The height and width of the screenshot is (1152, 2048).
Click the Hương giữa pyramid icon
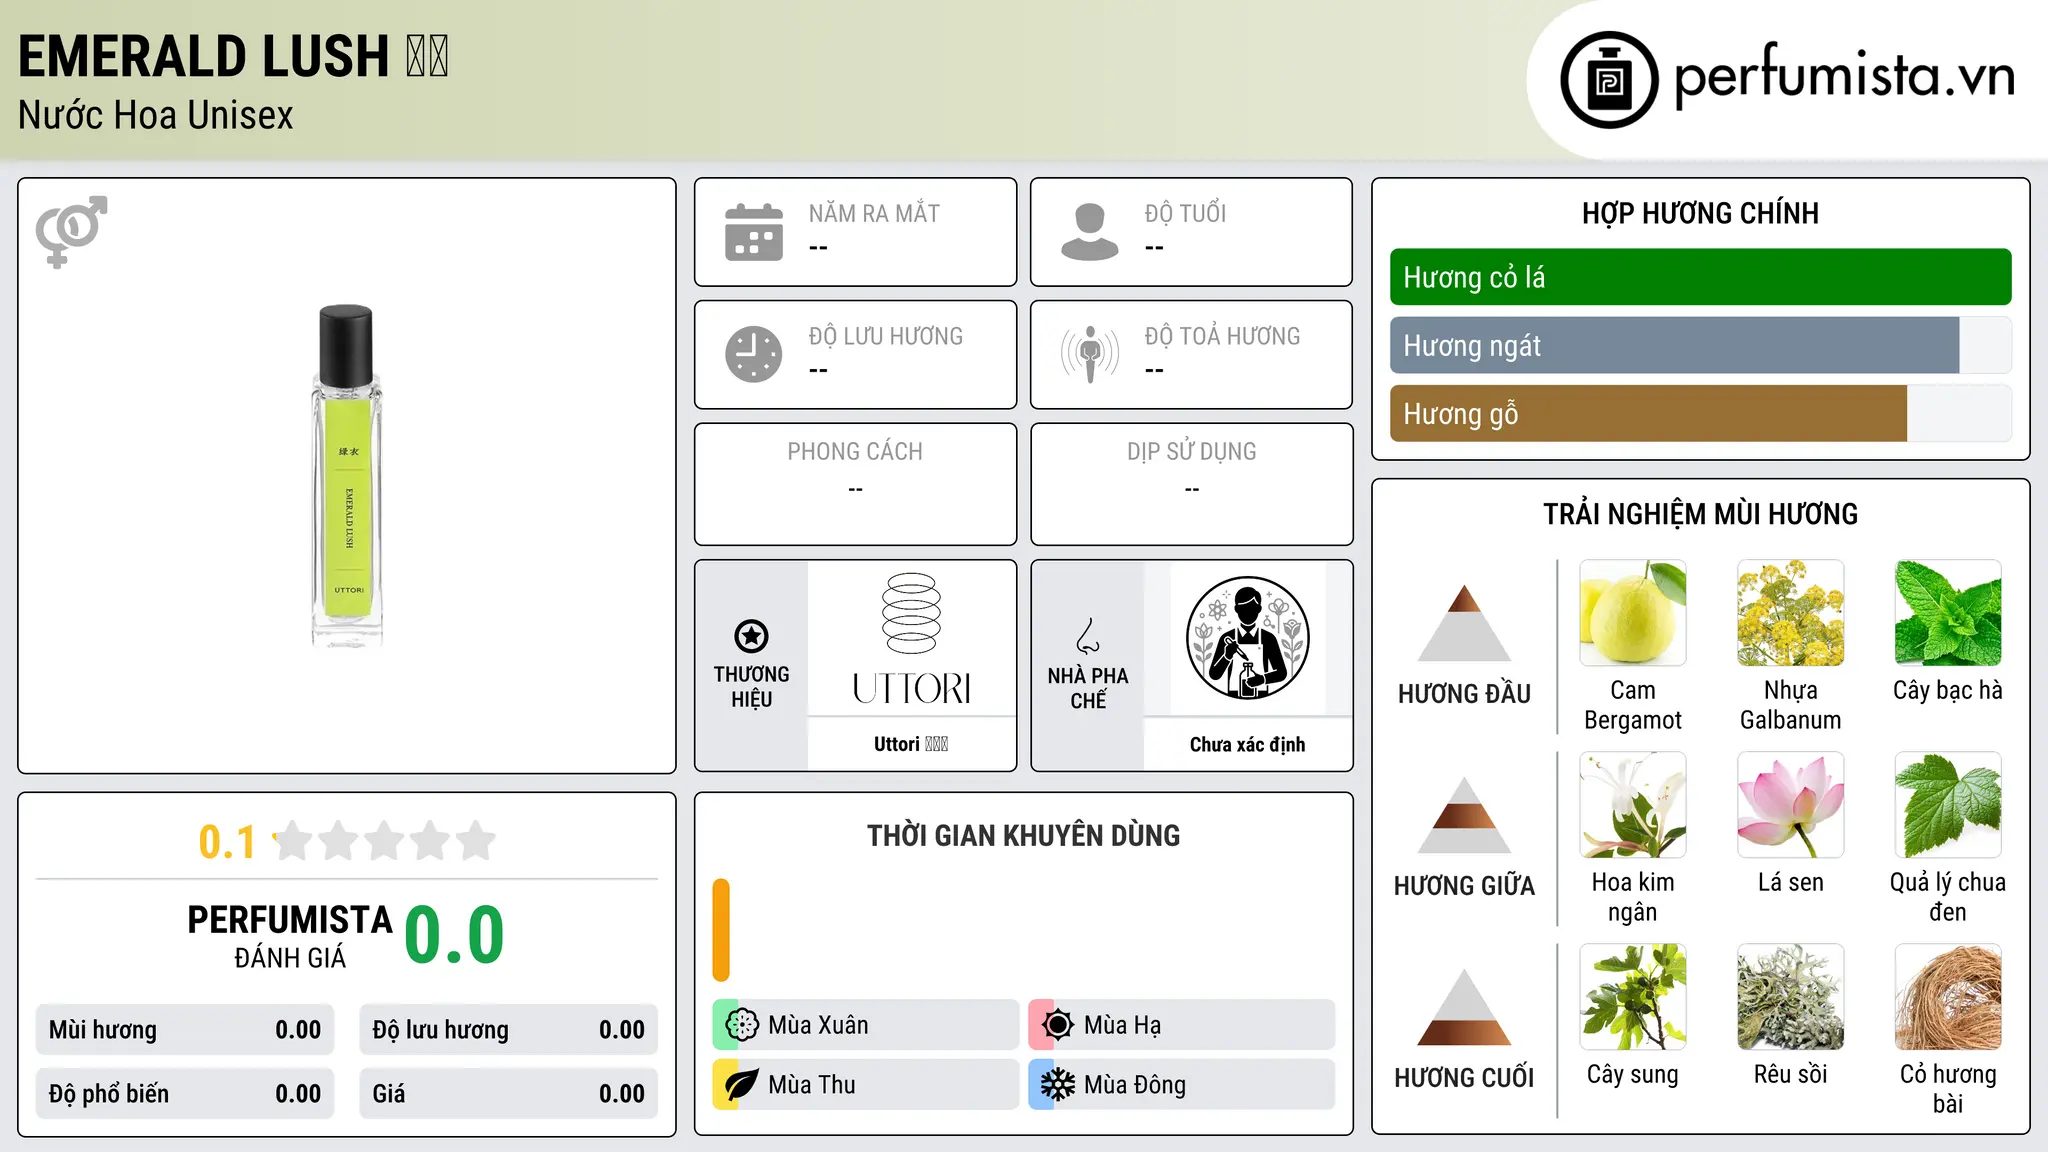(x=1464, y=815)
